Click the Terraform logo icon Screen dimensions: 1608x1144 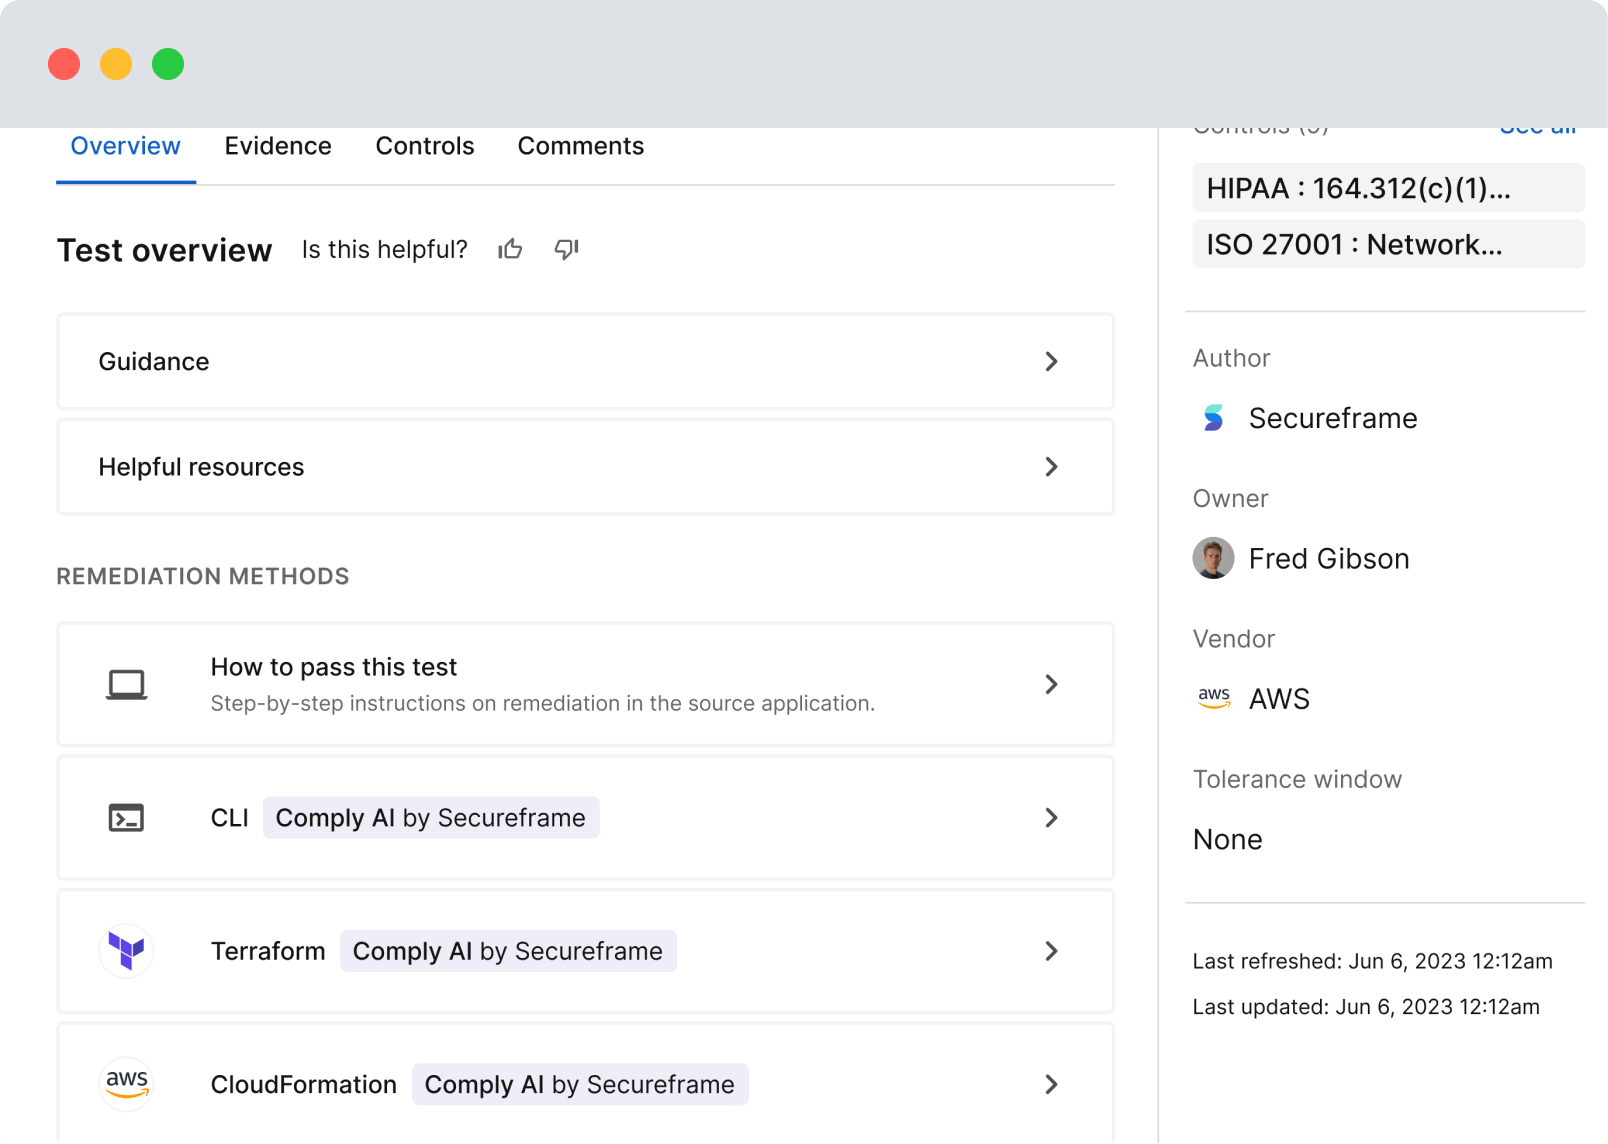(127, 951)
